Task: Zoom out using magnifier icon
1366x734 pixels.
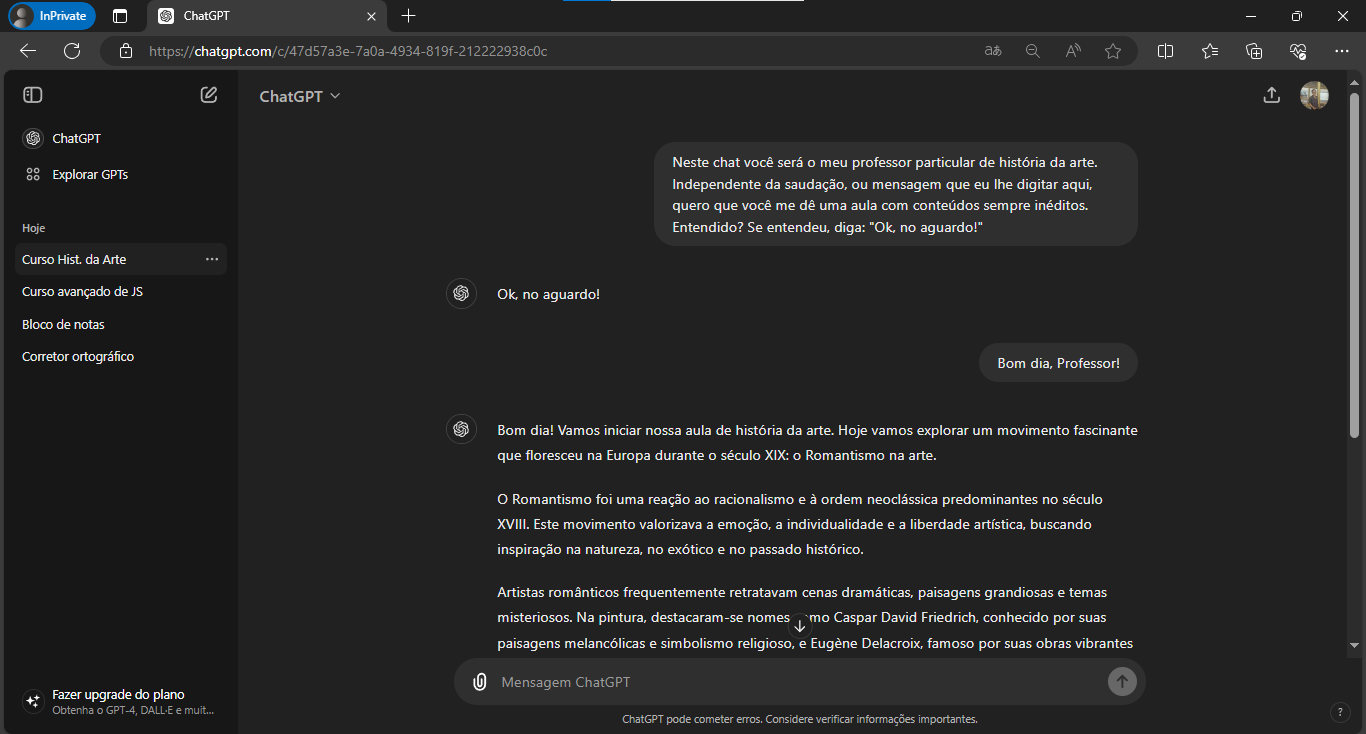Action: [1033, 51]
